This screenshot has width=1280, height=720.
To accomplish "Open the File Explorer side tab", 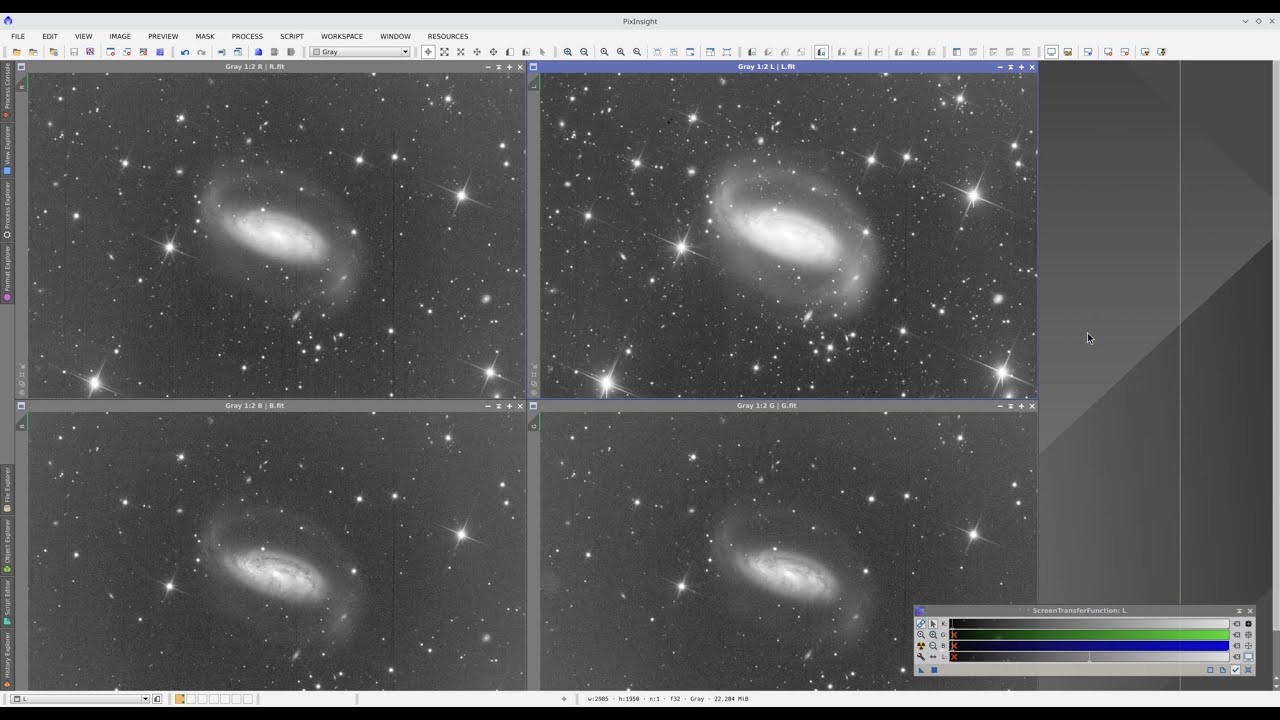I will tap(7, 489).
